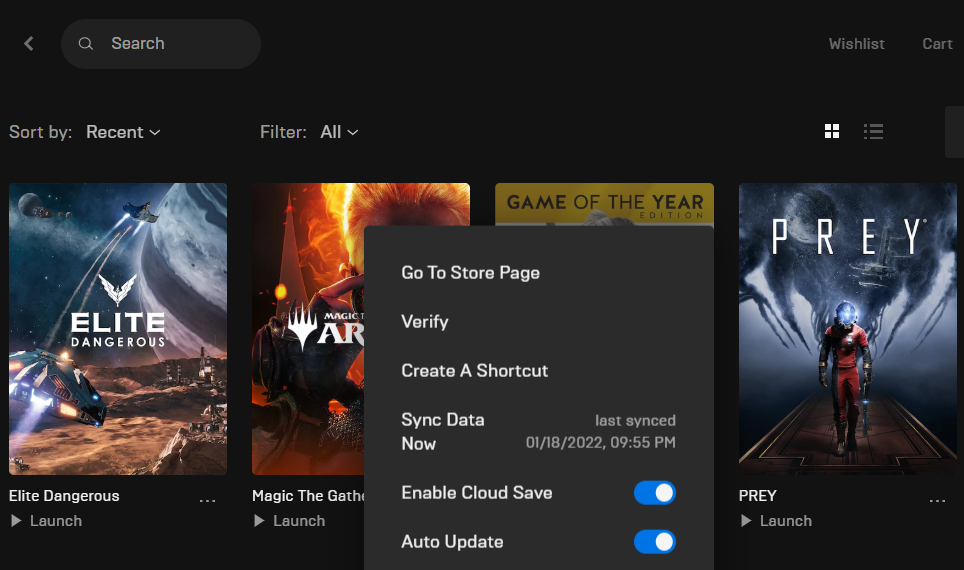The width and height of the screenshot is (964, 570).
Task: Open PREY three-dot options menu
Action: tap(937, 501)
